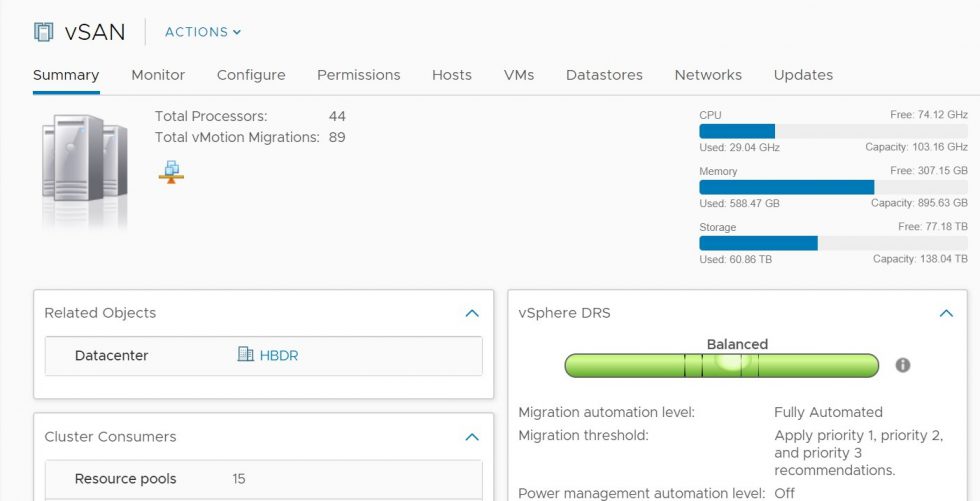Click the DRS Balanced level indicator
The width and height of the screenshot is (980, 501).
tap(721, 365)
